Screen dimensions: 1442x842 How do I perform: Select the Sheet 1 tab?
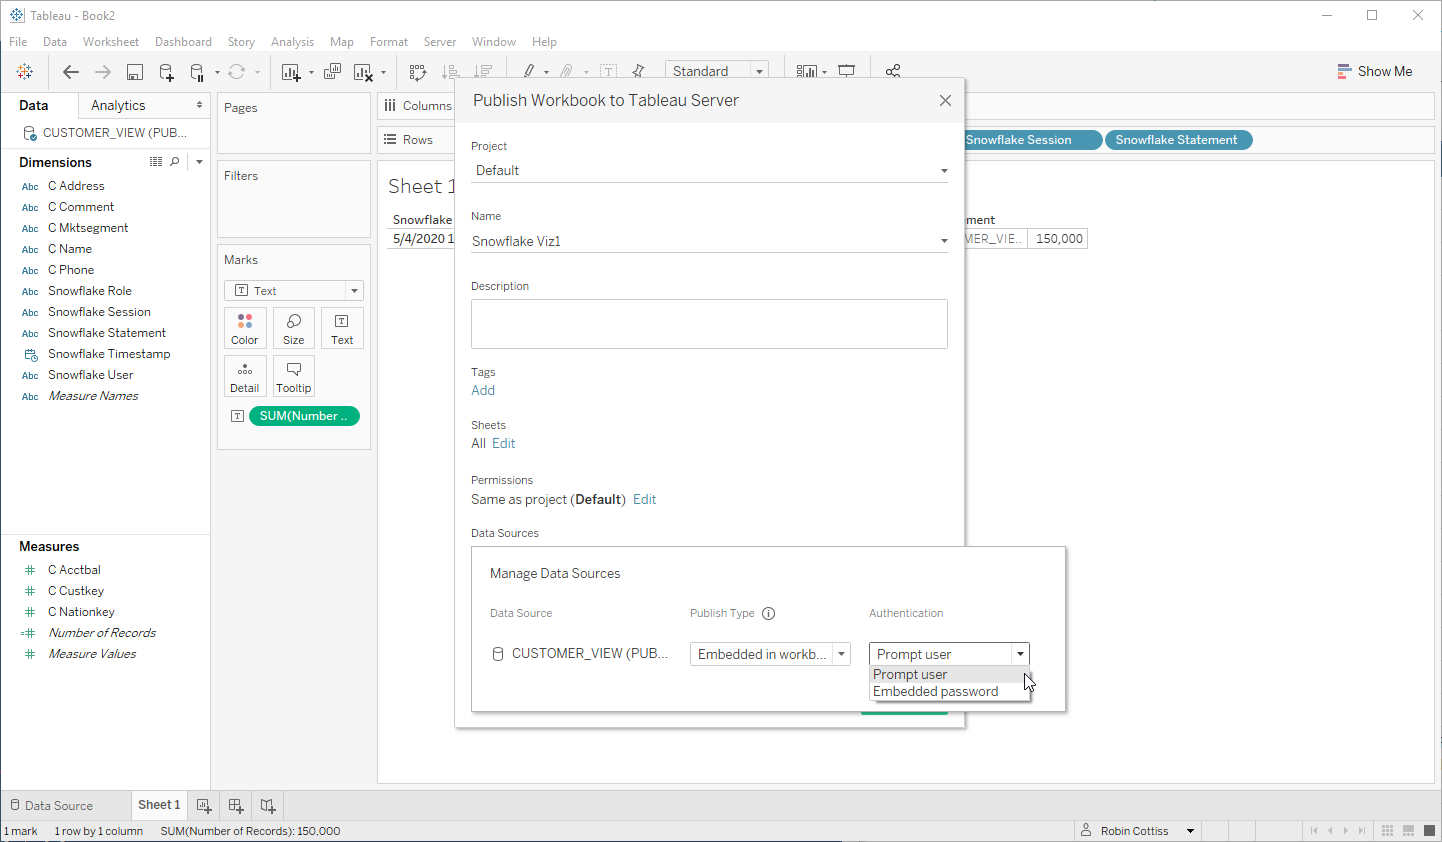click(159, 805)
